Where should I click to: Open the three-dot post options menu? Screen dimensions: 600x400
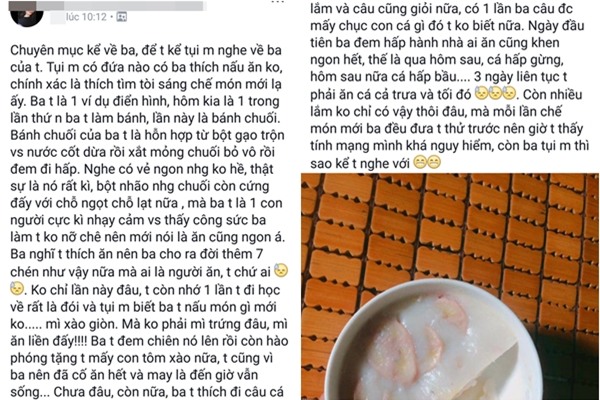[x=278, y=2]
